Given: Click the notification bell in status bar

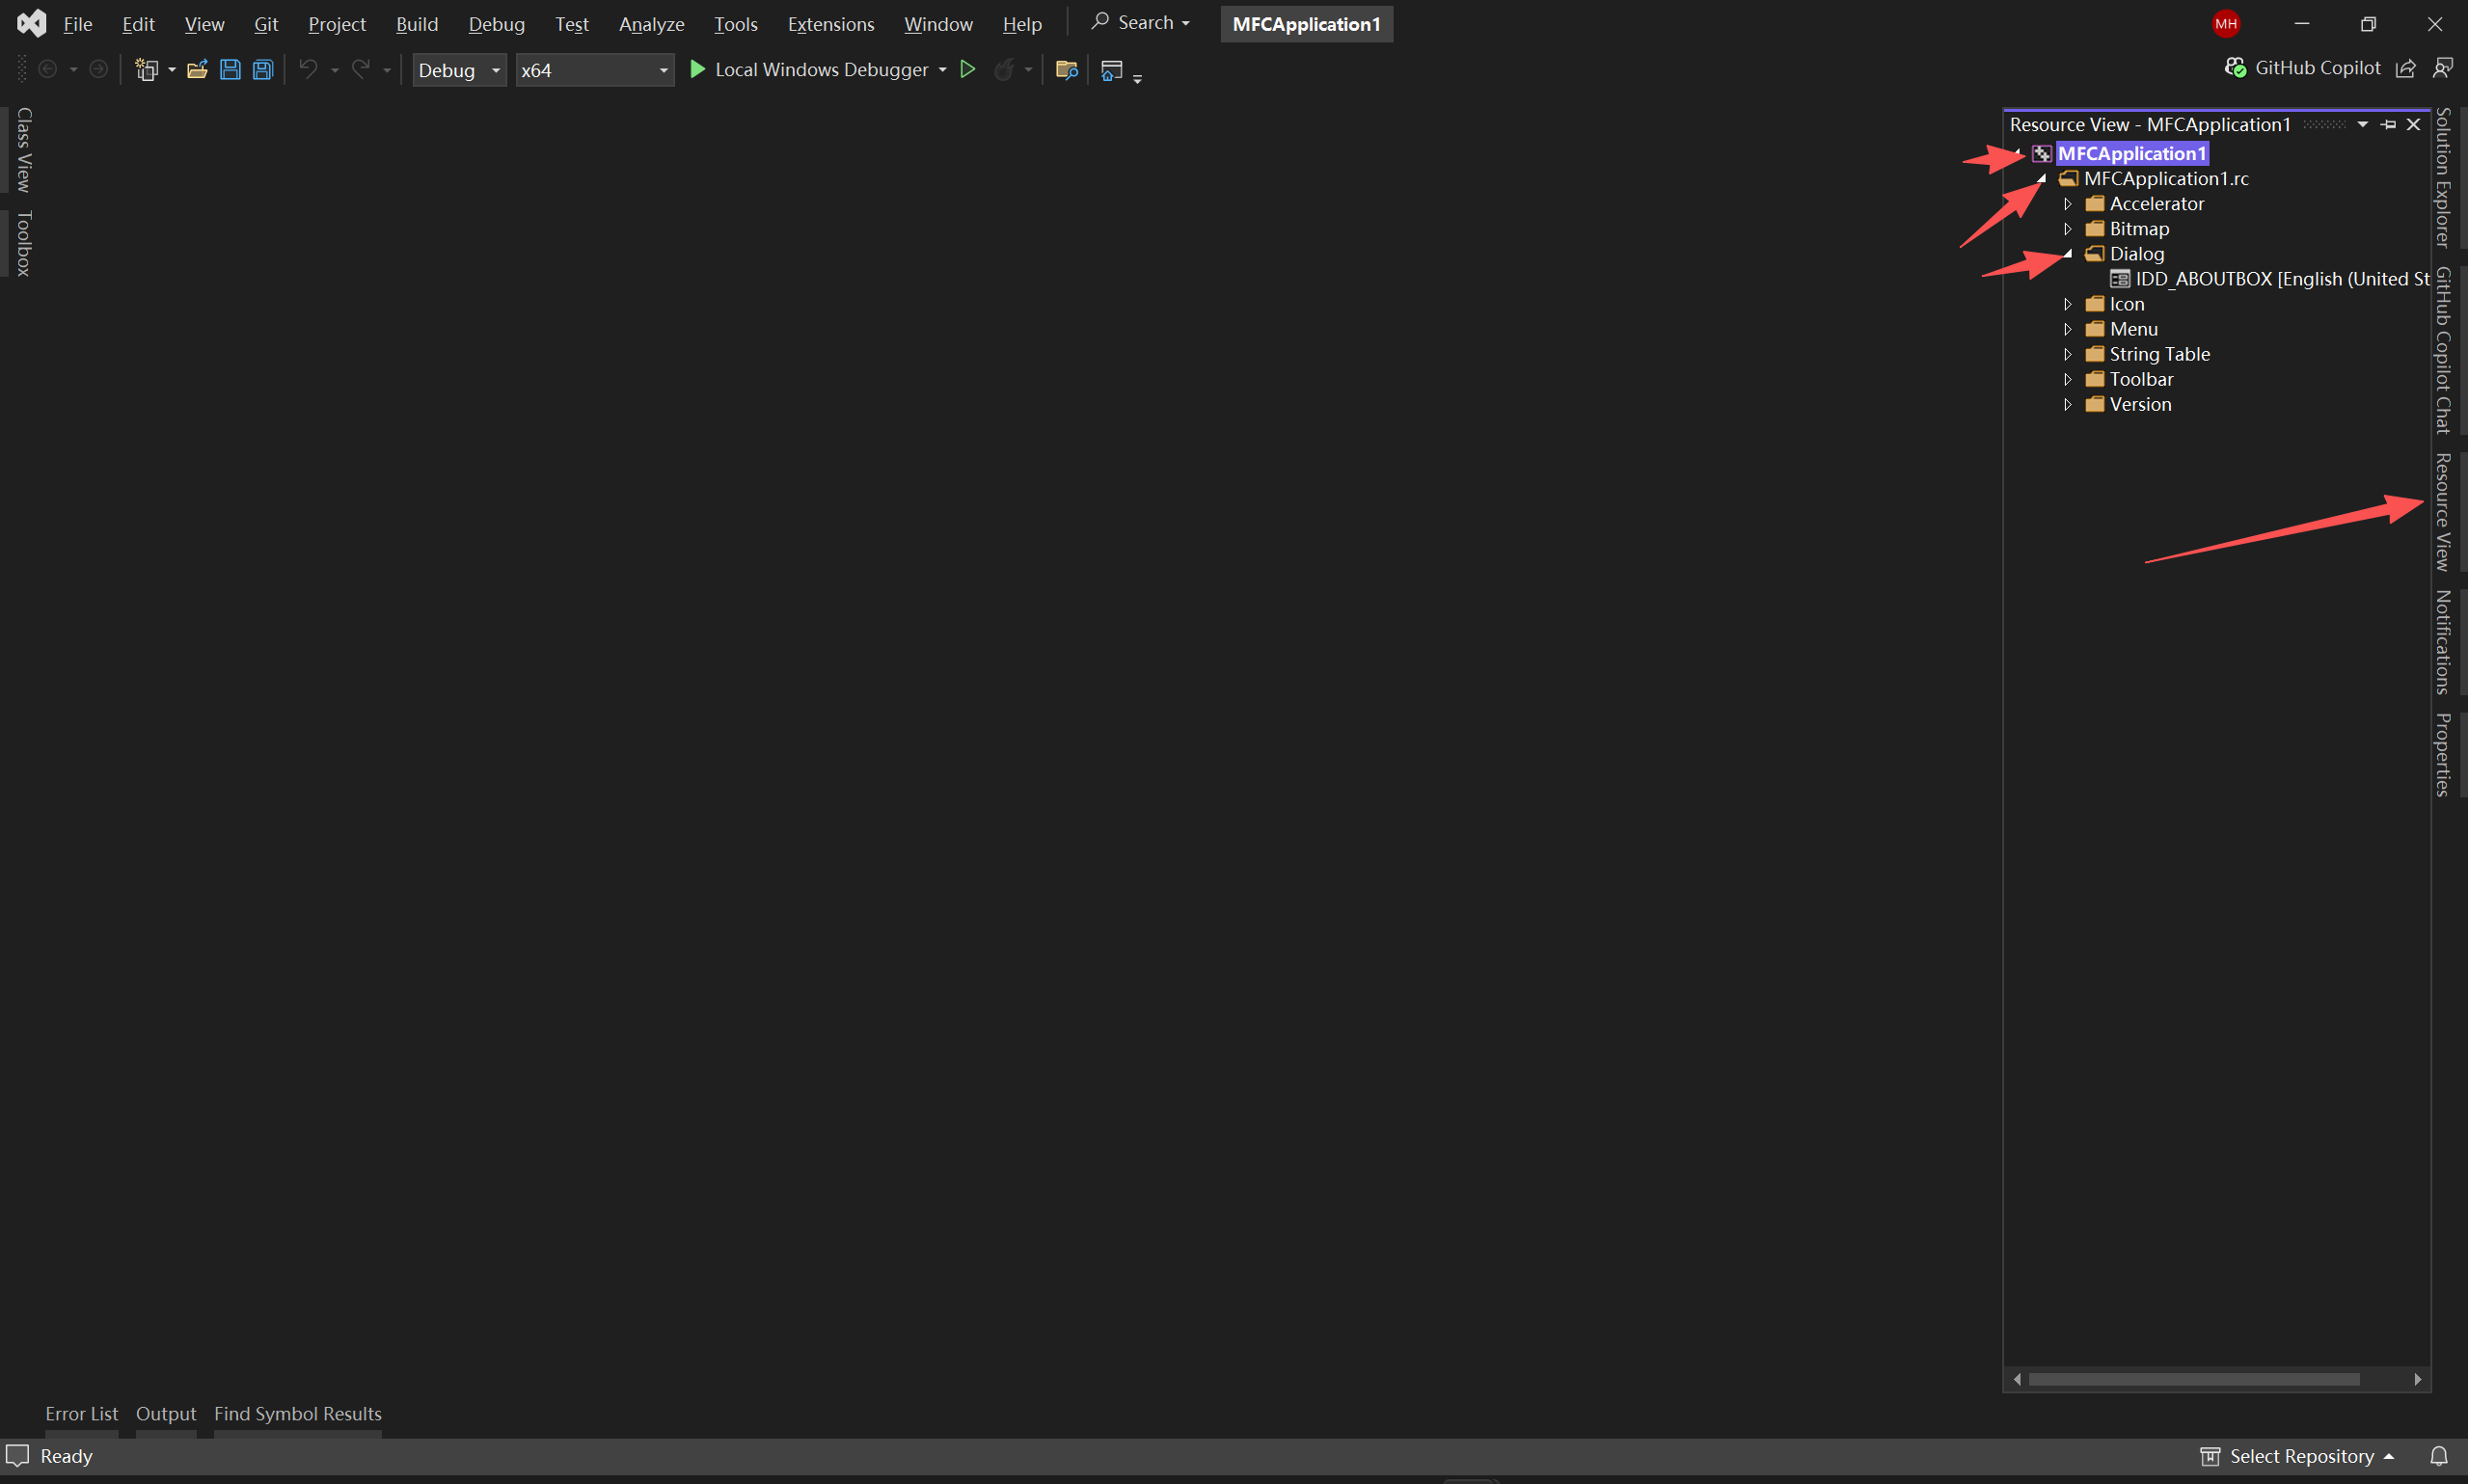Looking at the screenshot, I should [x=2439, y=1456].
